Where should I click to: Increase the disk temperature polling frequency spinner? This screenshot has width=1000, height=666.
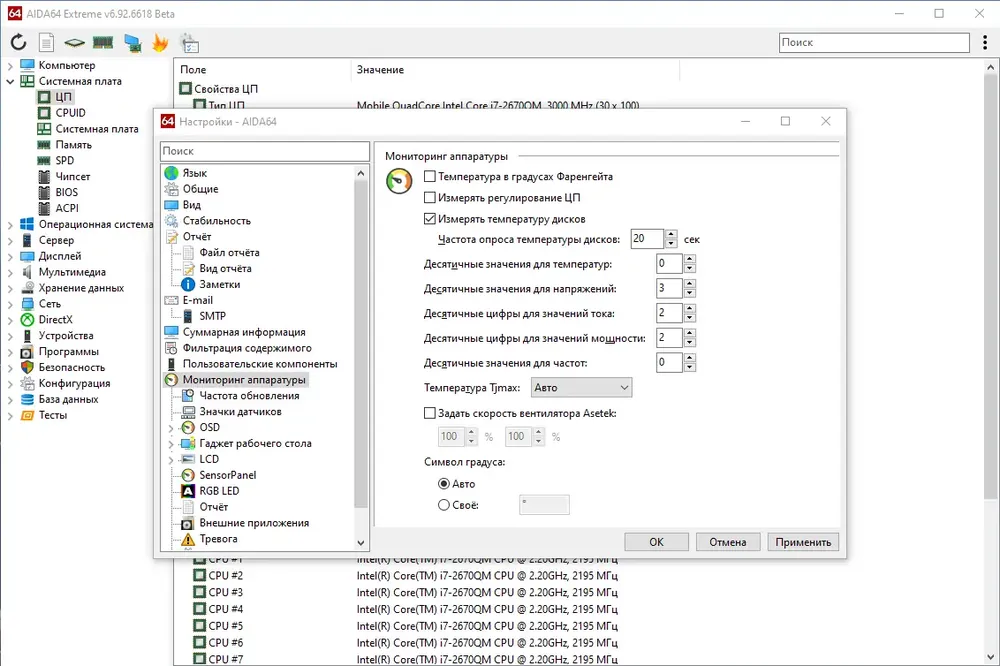pyautogui.click(x=670, y=235)
